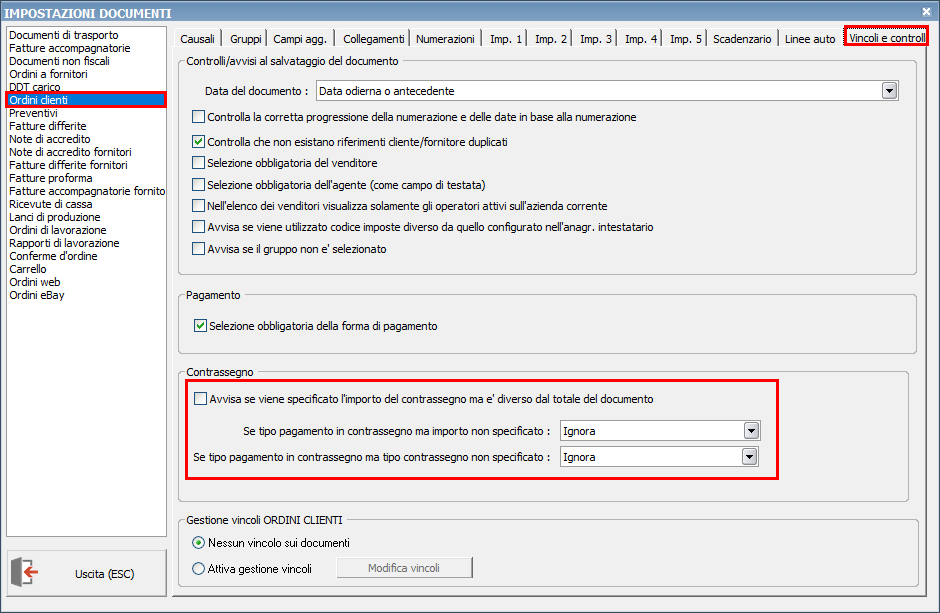Open the 'Data del documento' dropdown
Screen dimensions: 940x613
pyautogui.click(x=889, y=91)
